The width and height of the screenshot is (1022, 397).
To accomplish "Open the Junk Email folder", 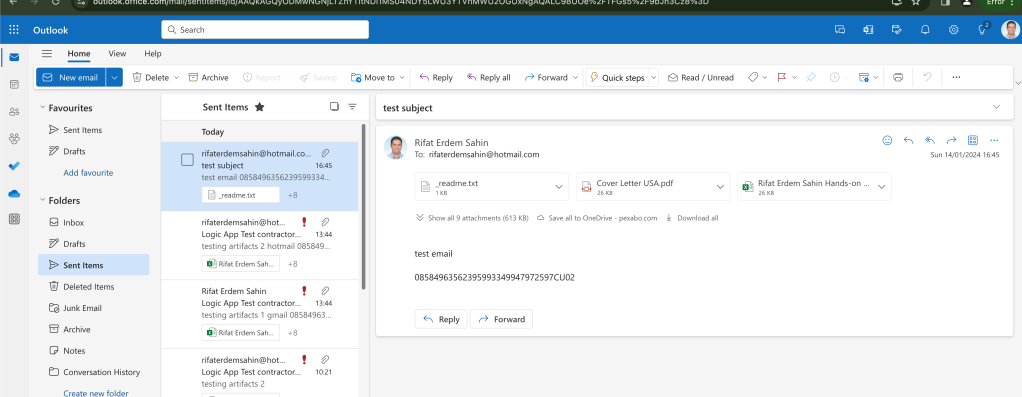I will pos(93,308).
